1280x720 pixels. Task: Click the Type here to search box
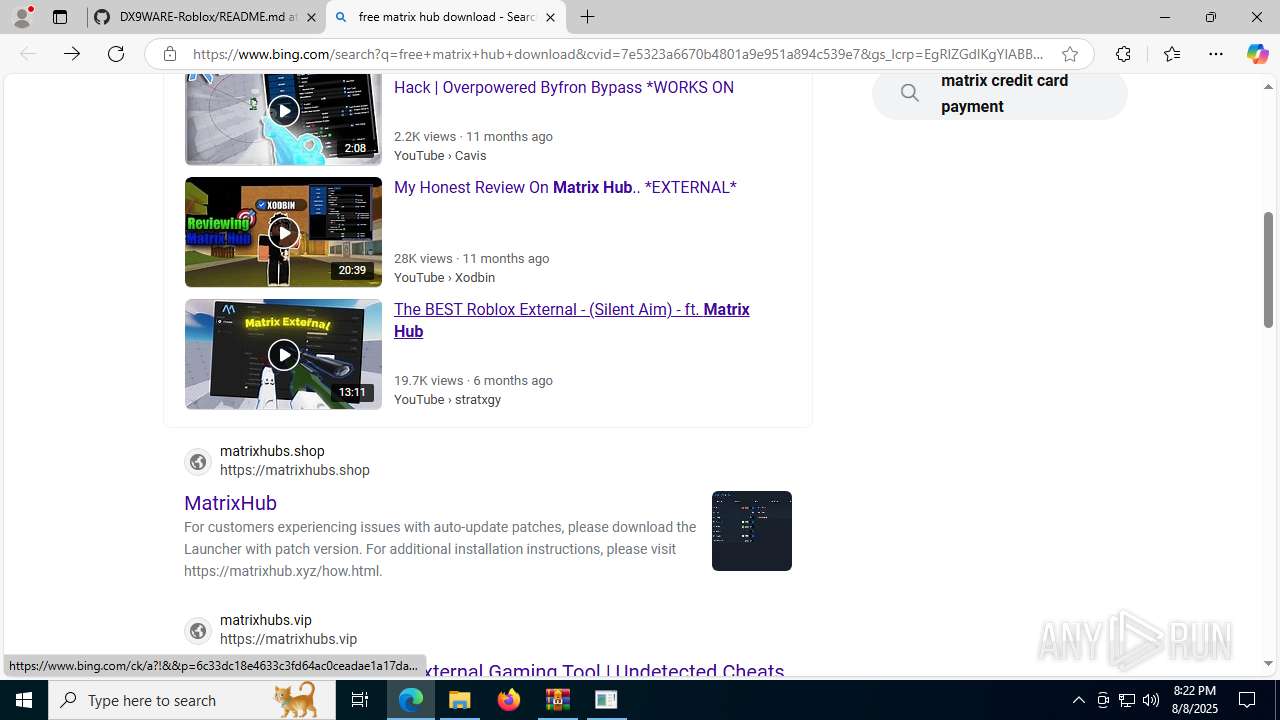click(192, 700)
